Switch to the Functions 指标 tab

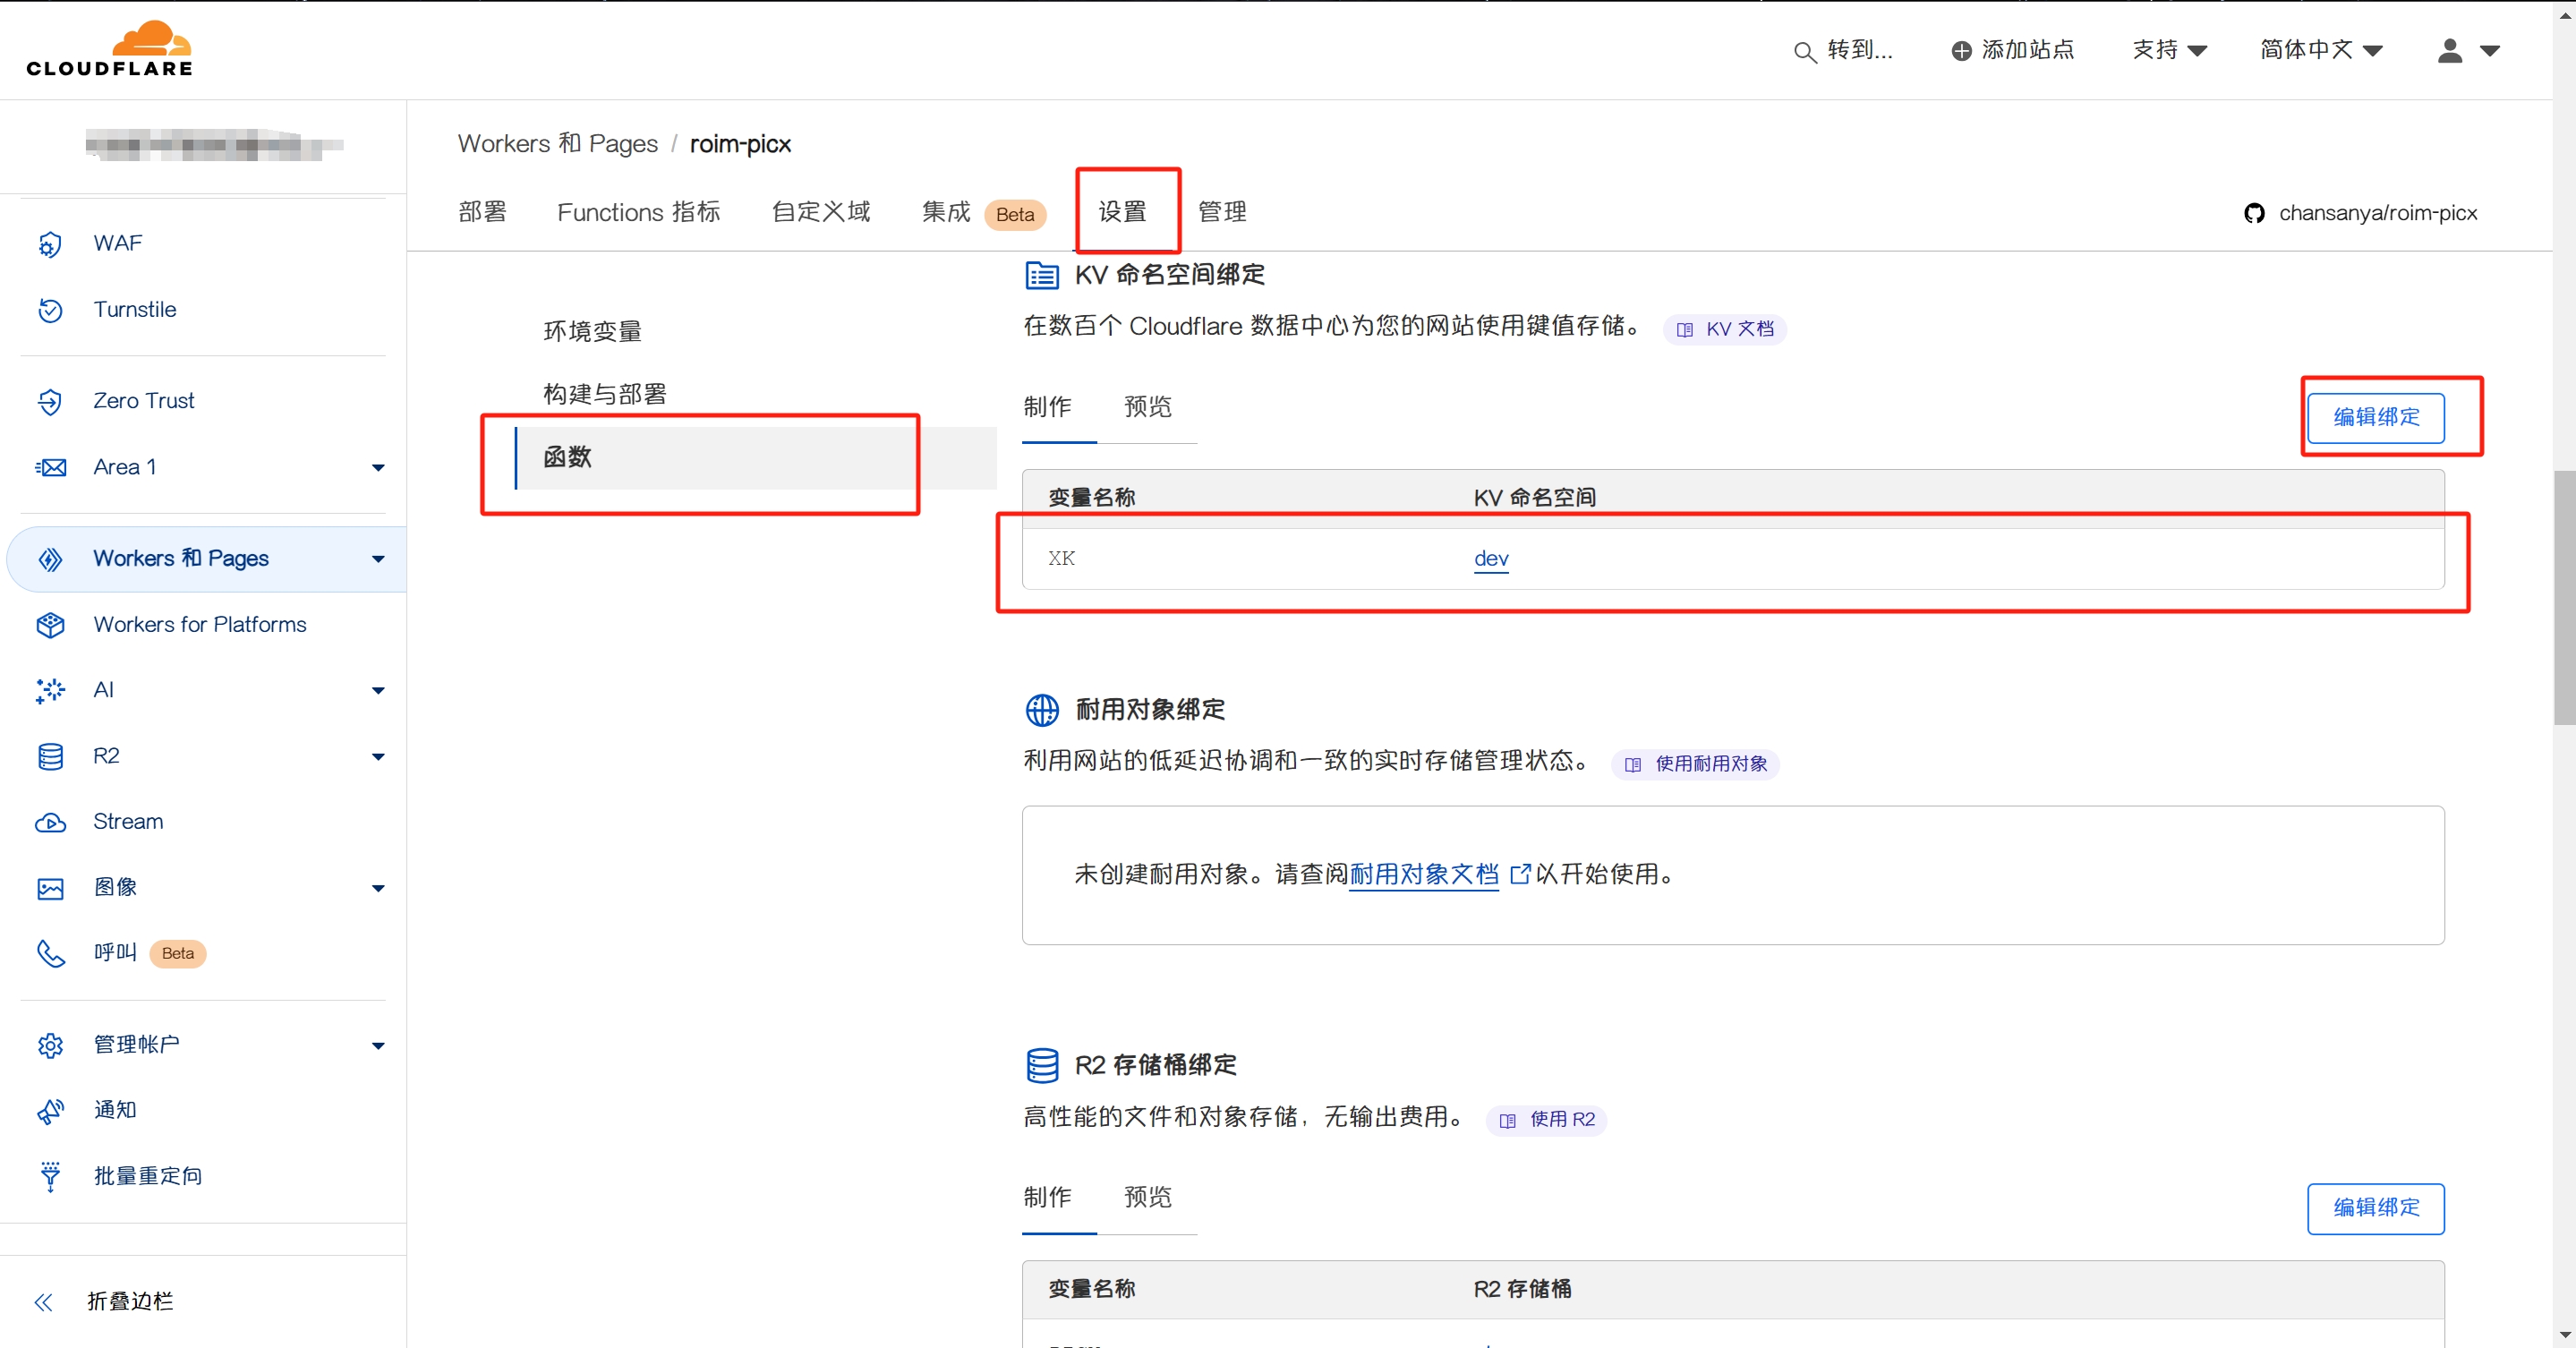pos(638,211)
